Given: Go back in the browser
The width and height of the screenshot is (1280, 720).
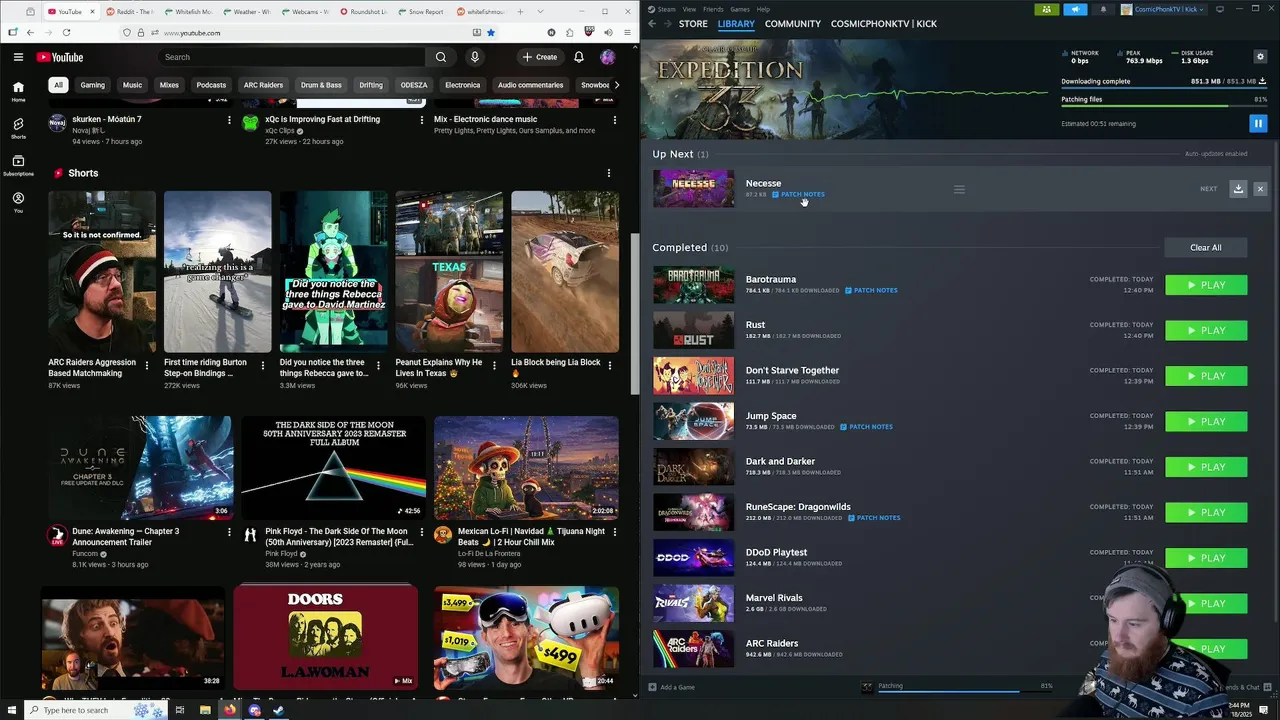Looking at the screenshot, I should click(30, 32).
